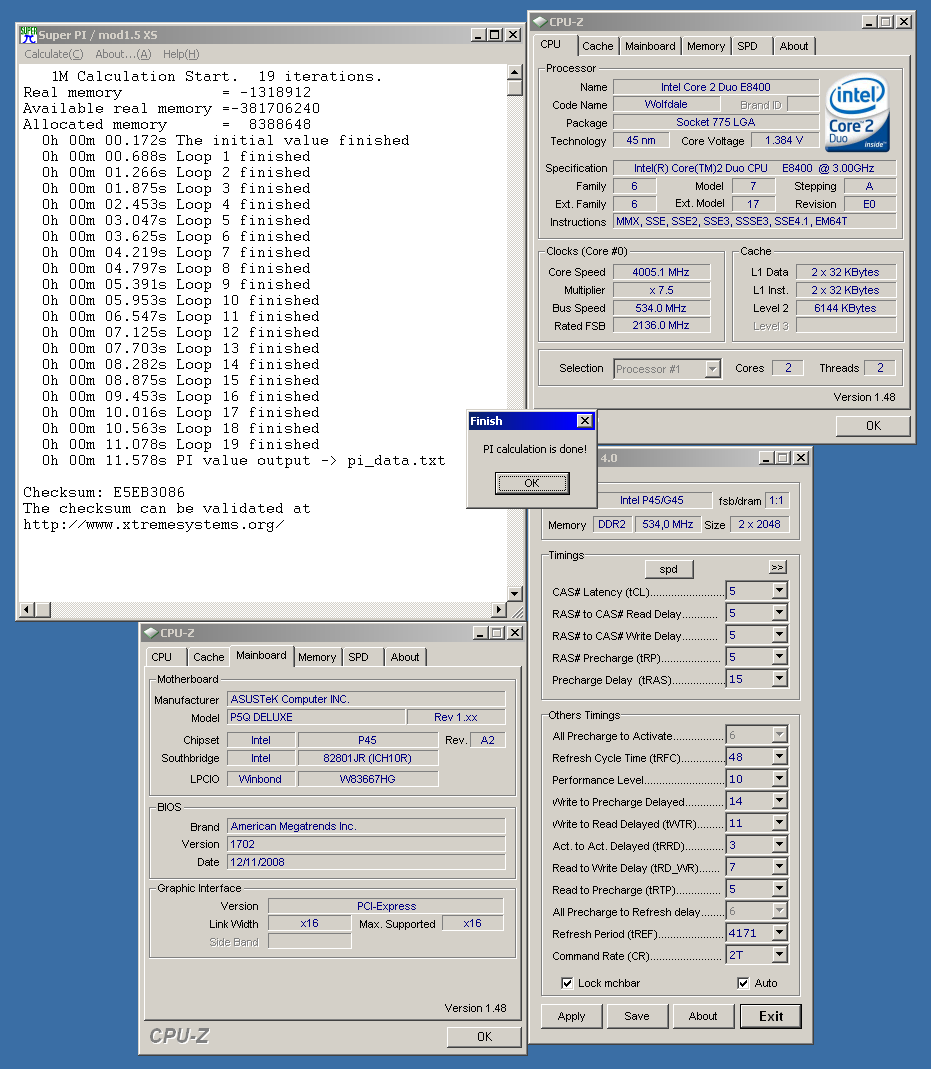Viewport: 931px width, 1069px height.
Task: Switch to About tab in top CPU-Z
Action: pyautogui.click(x=794, y=46)
